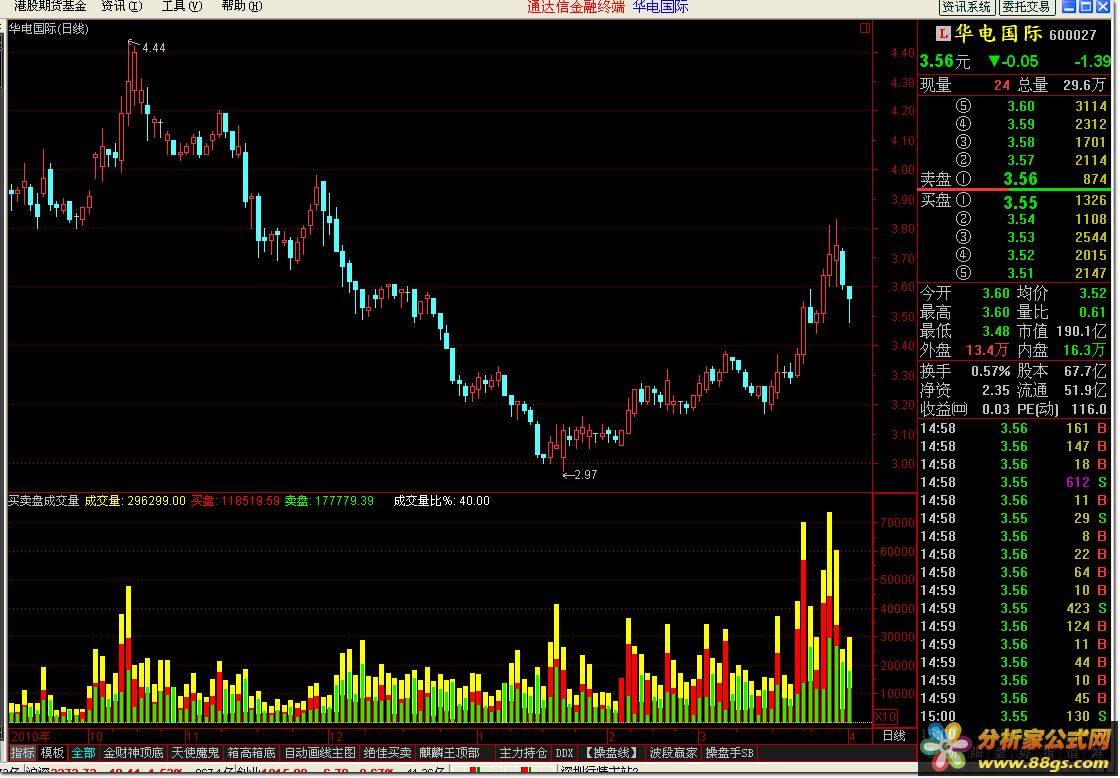Apply the 麒麟王顶部 indicator
Image resolution: width=1120 pixels, height=778 pixels.
[x=450, y=753]
